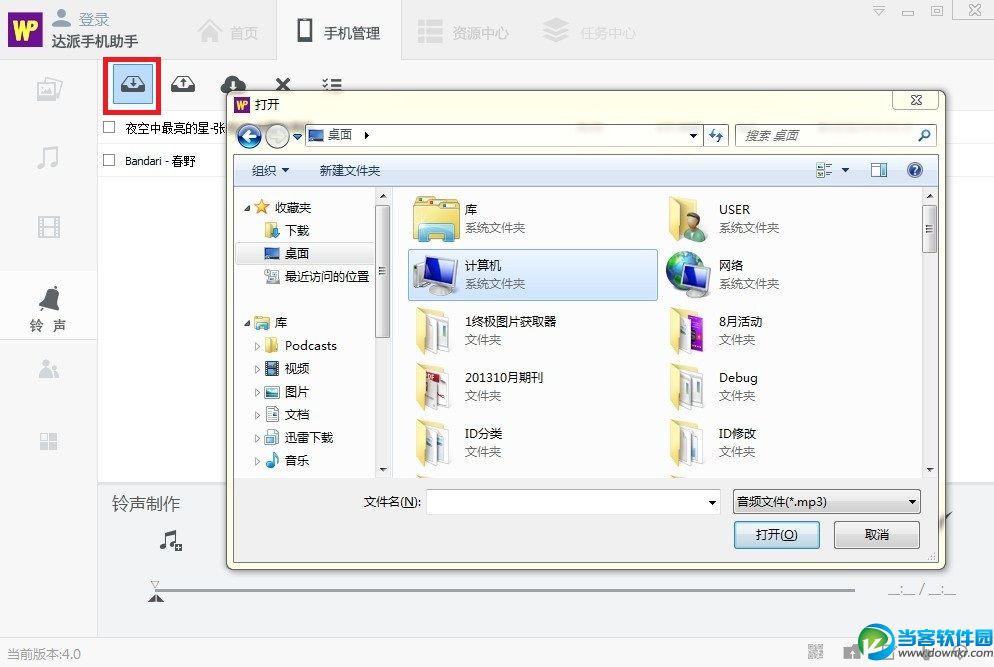This screenshot has width=994, height=667.
Task: Collapse the 库 tree node in navigation pane
Action: click(247, 323)
